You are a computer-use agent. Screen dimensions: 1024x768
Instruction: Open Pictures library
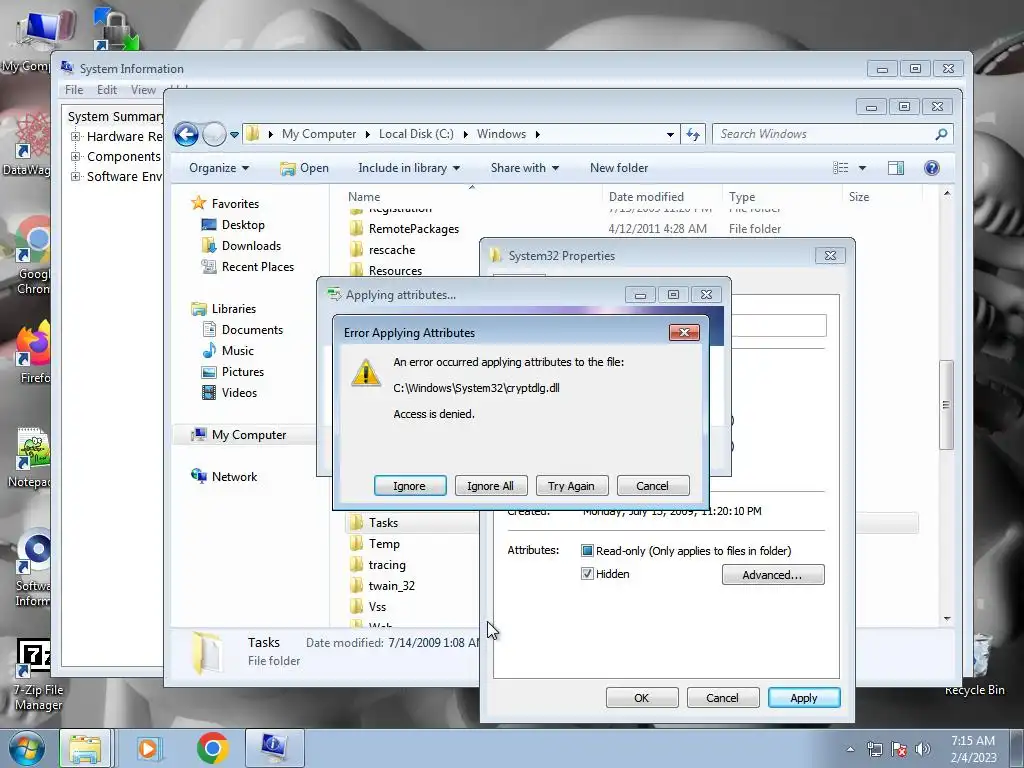[233, 372]
